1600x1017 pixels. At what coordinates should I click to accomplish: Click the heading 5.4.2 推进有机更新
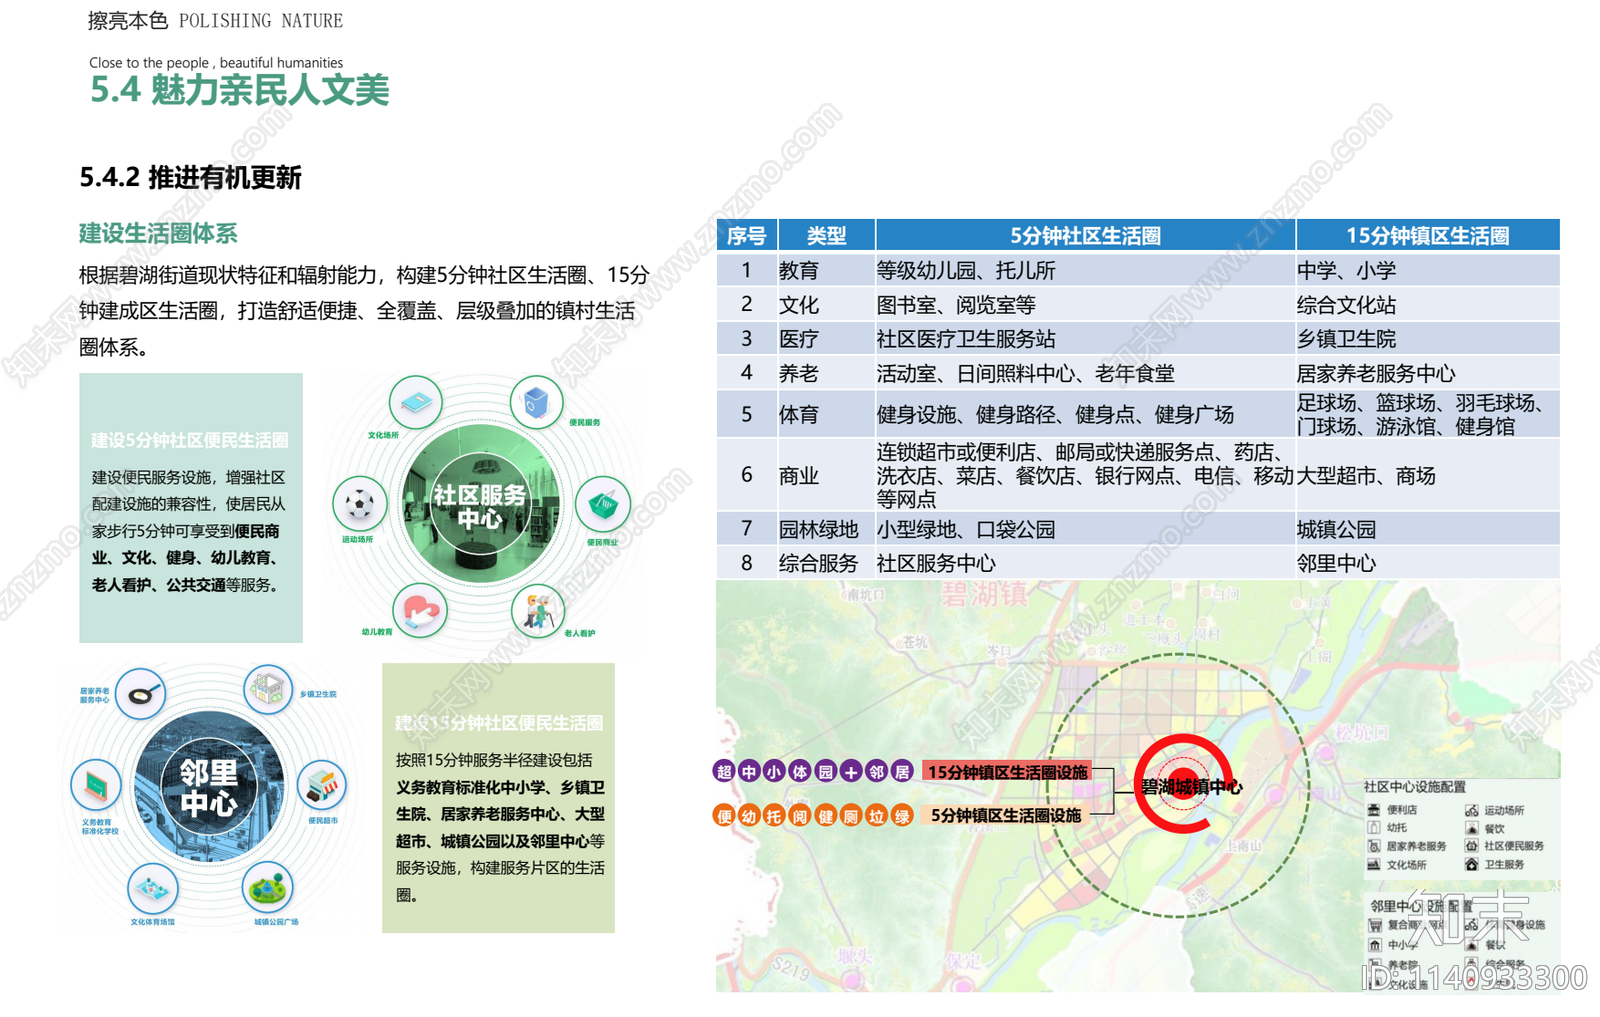coord(190,178)
